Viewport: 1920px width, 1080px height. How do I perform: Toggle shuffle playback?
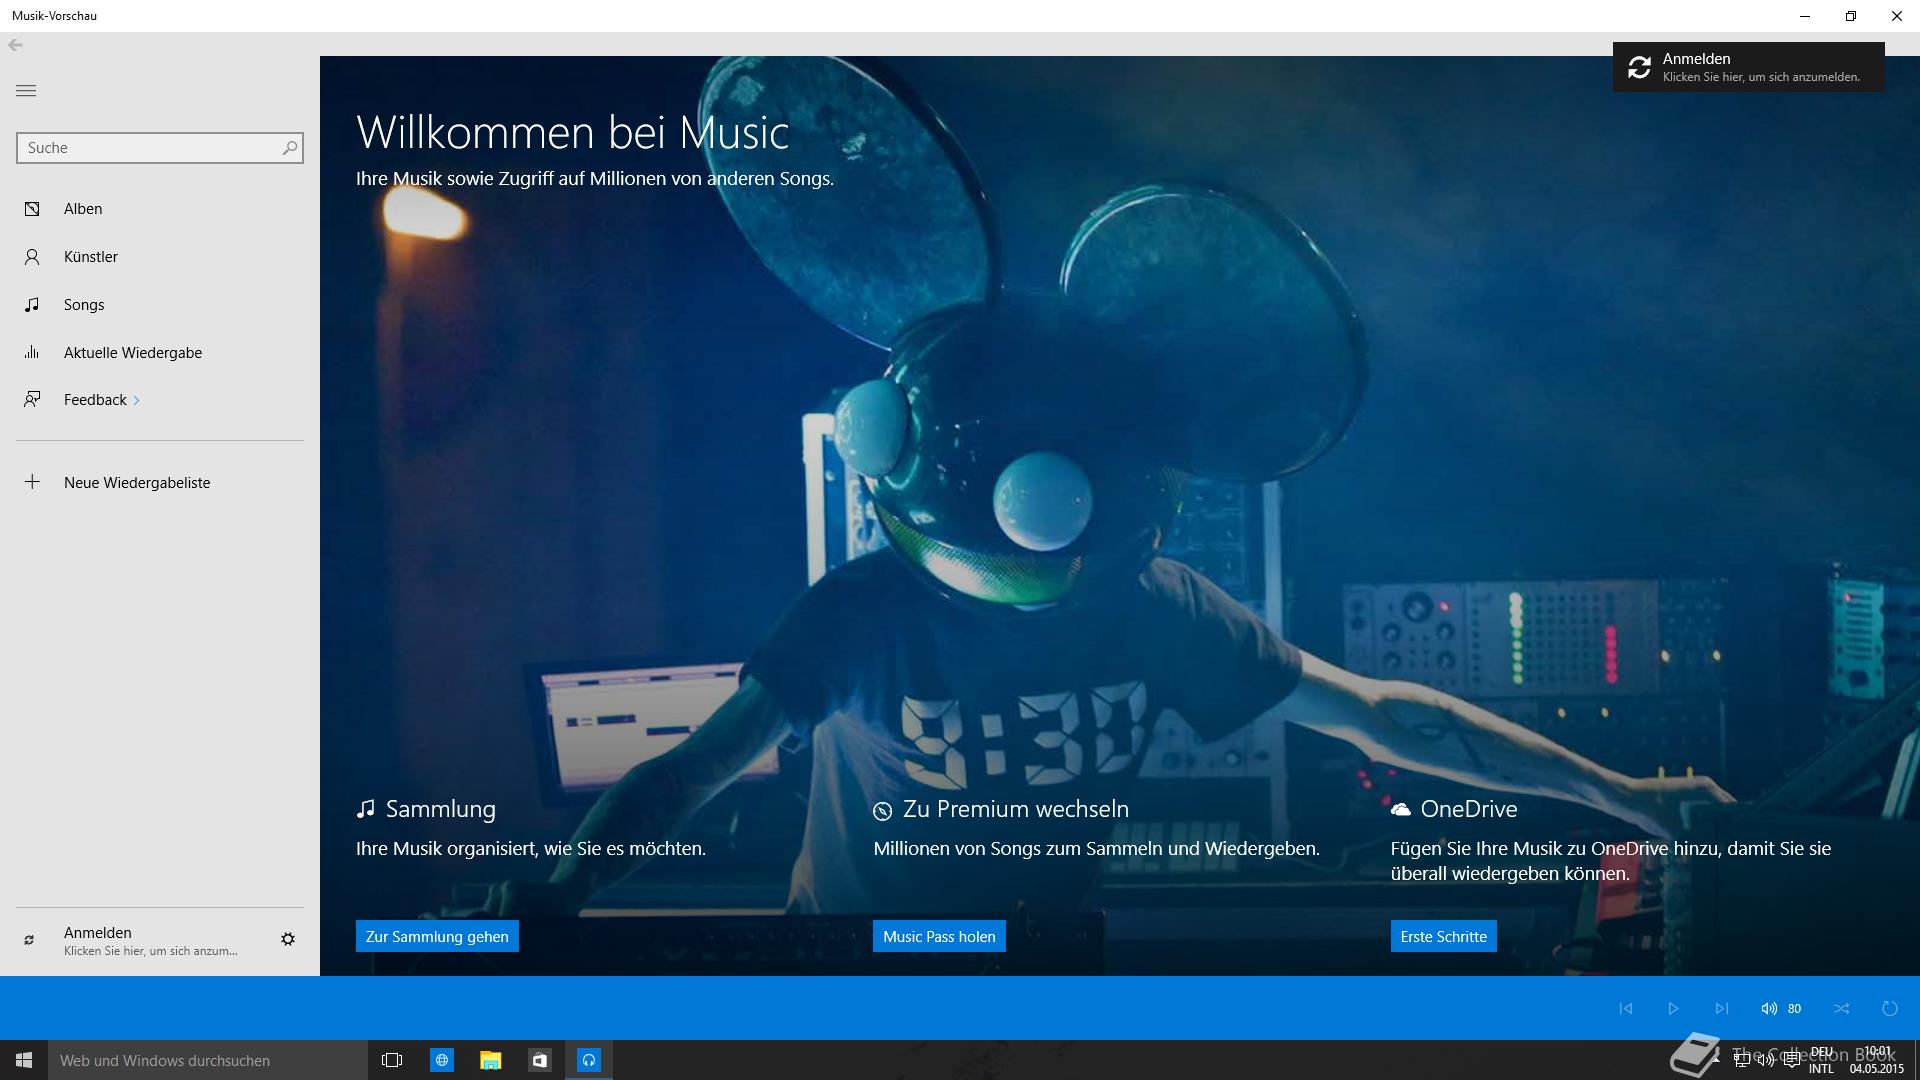tap(1841, 1008)
